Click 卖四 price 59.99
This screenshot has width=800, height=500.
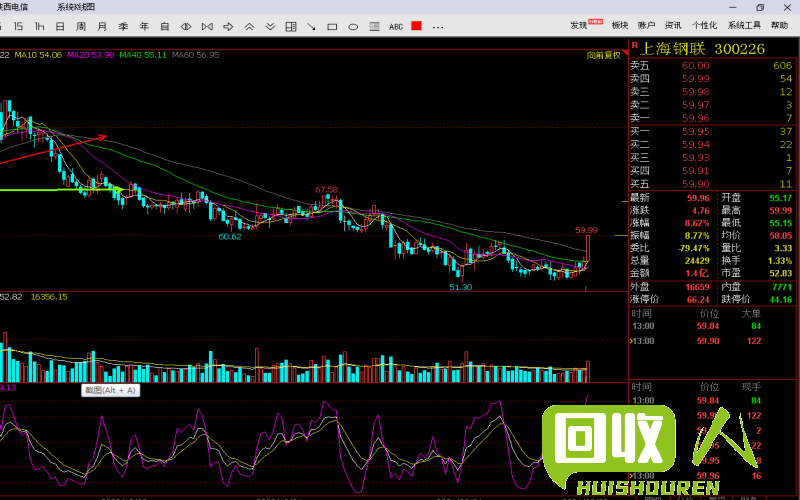[x=695, y=79]
